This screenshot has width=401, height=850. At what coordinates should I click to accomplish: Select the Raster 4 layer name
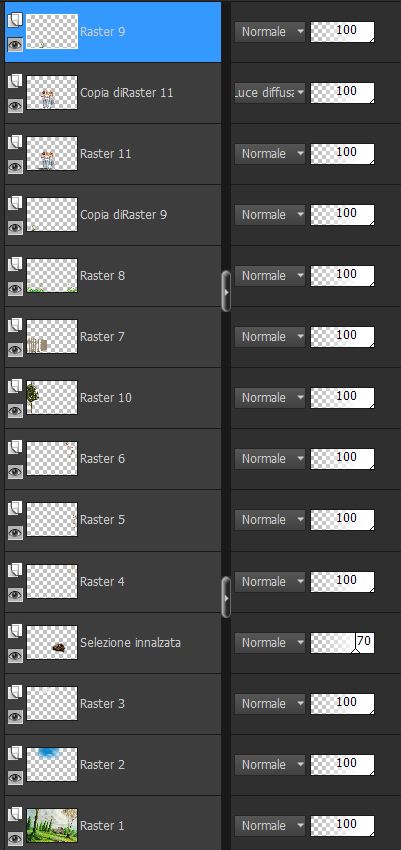[102, 582]
